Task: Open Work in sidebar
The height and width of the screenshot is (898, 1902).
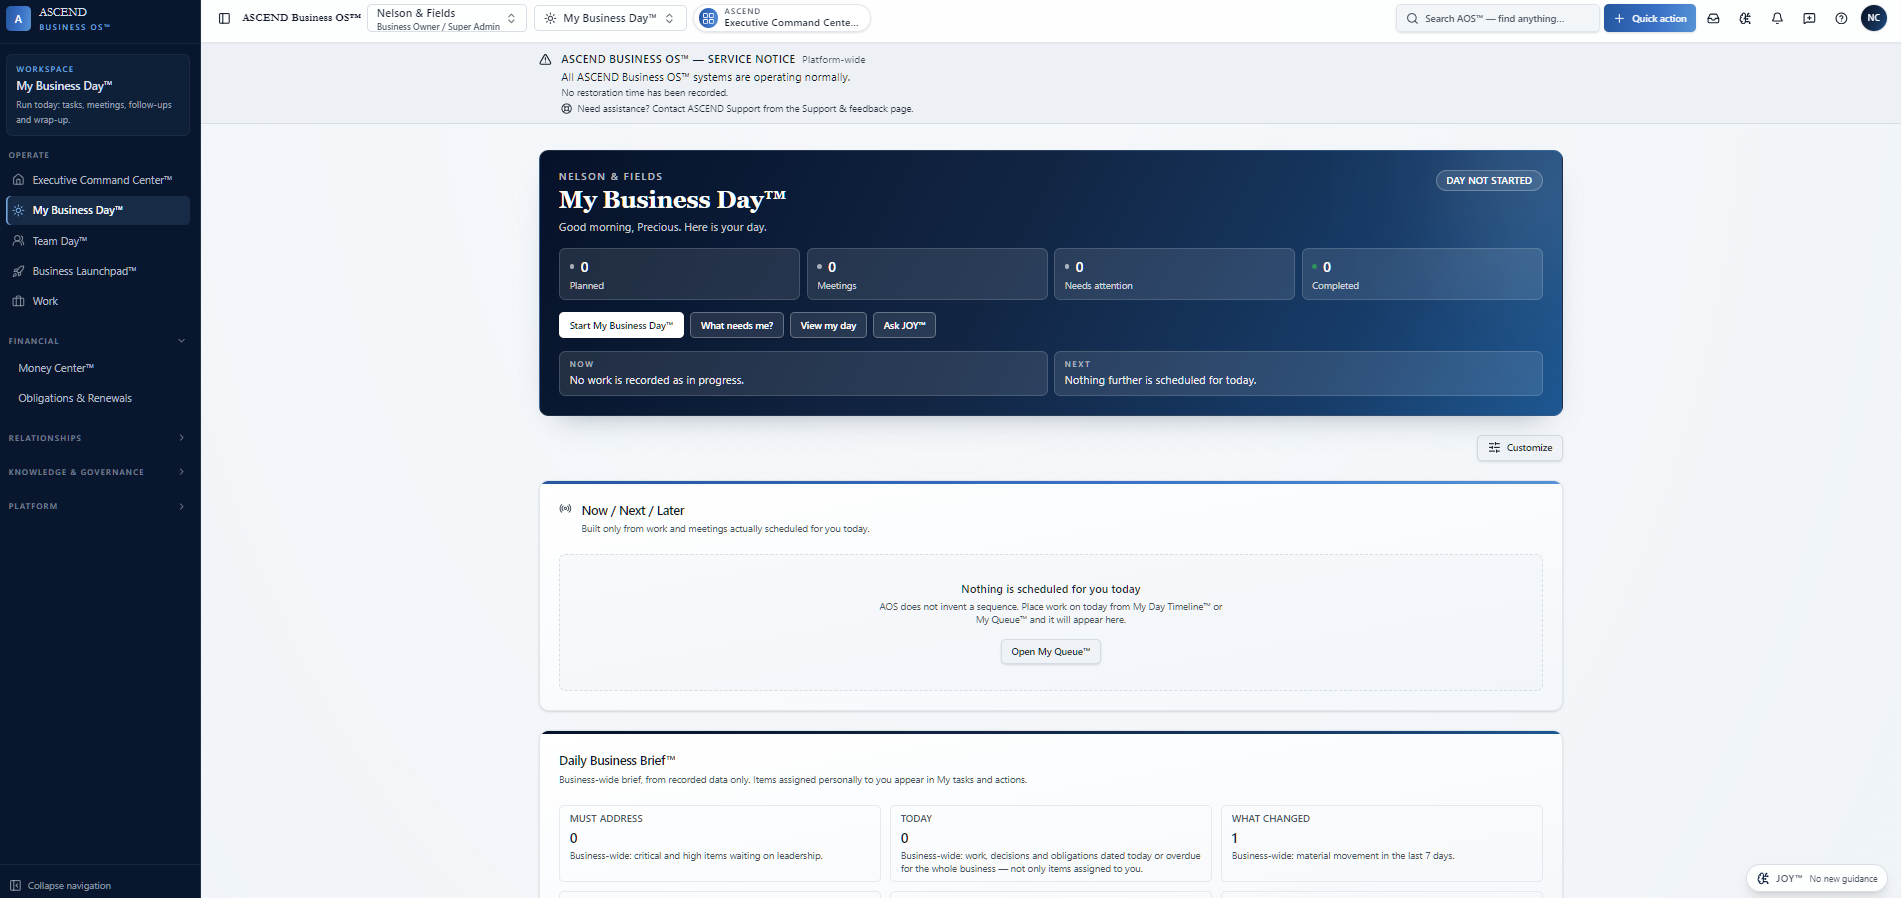Action: click(x=98, y=301)
